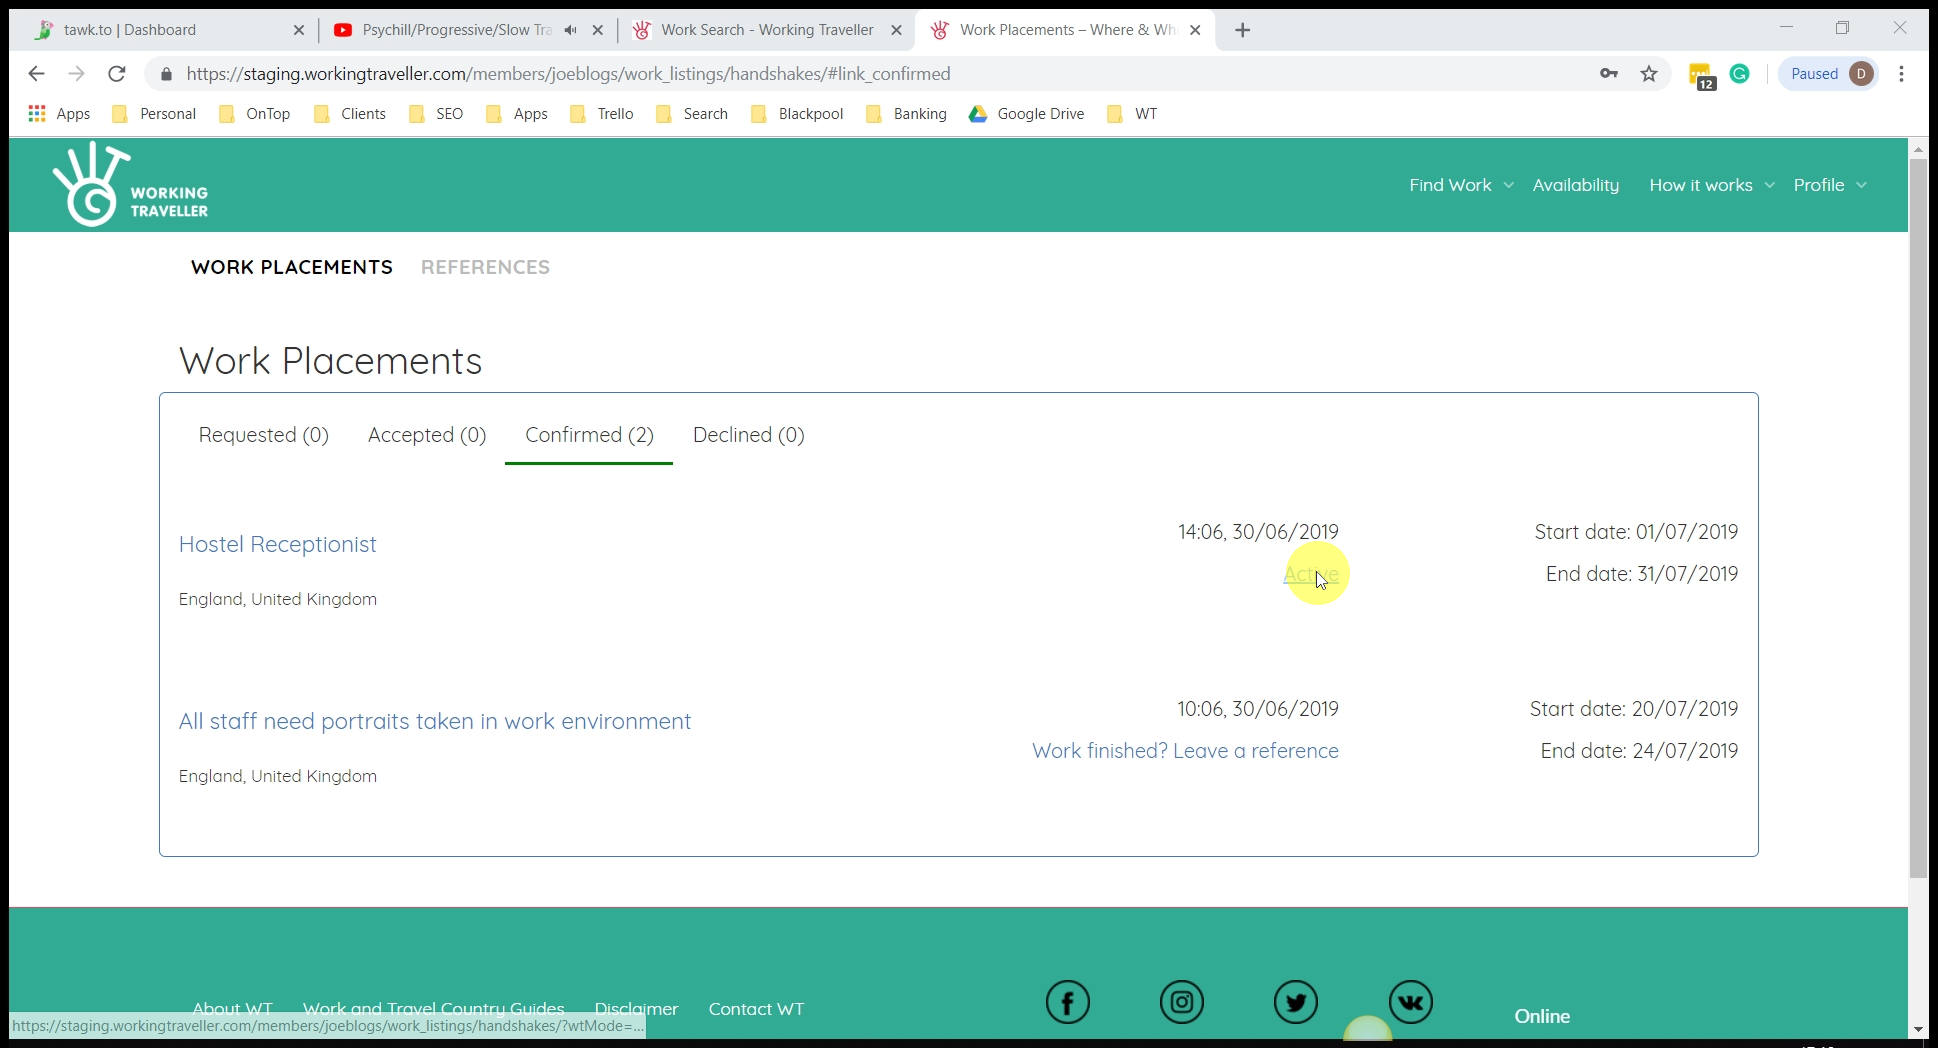Click the browser address bar URL
The height and width of the screenshot is (1048, 1938).
[x=568, y=74]
